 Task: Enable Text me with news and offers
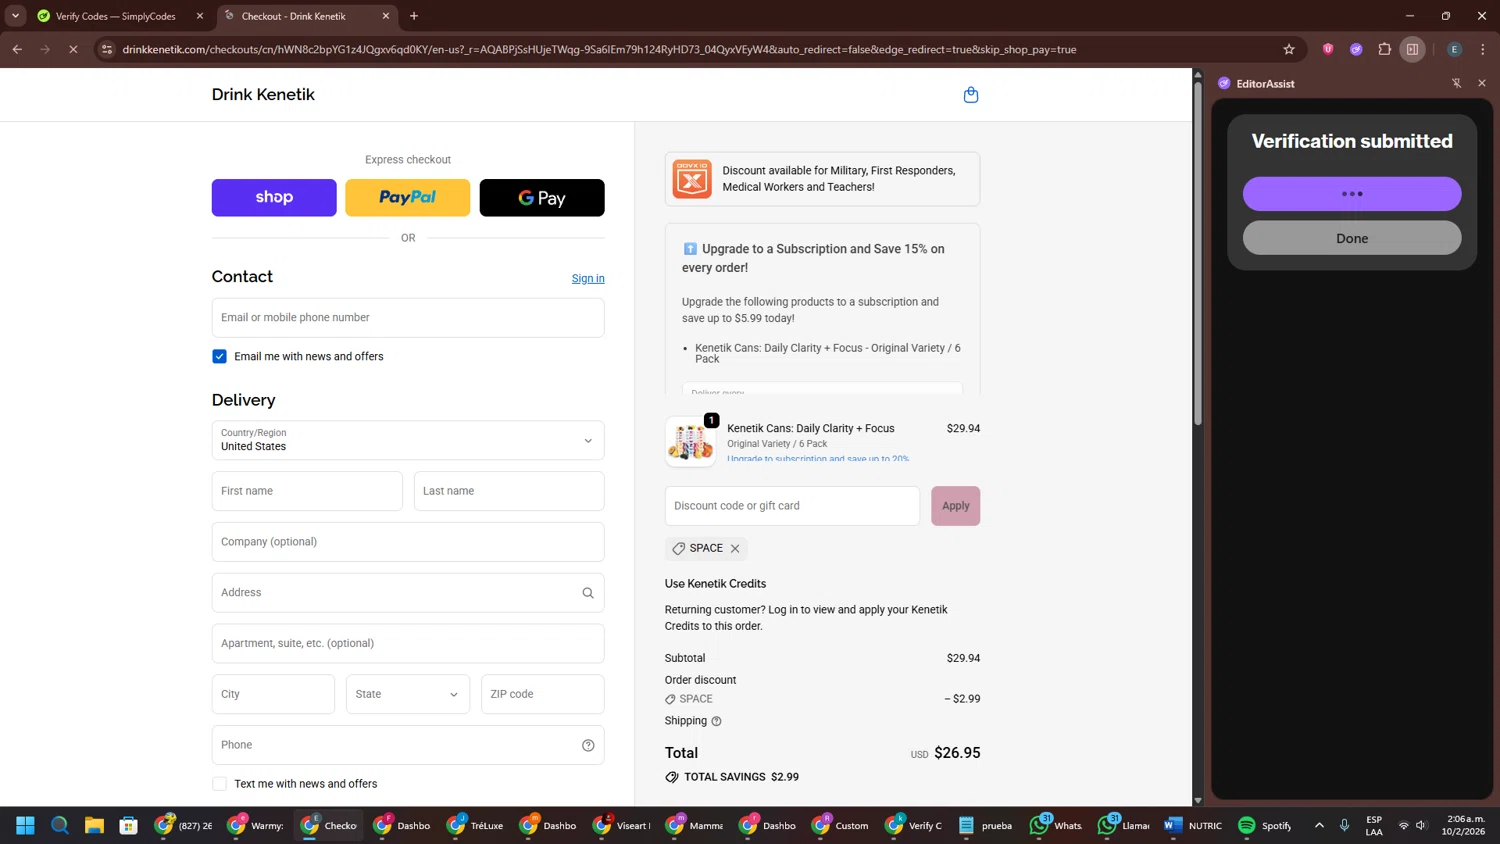(x=219, y=784)
